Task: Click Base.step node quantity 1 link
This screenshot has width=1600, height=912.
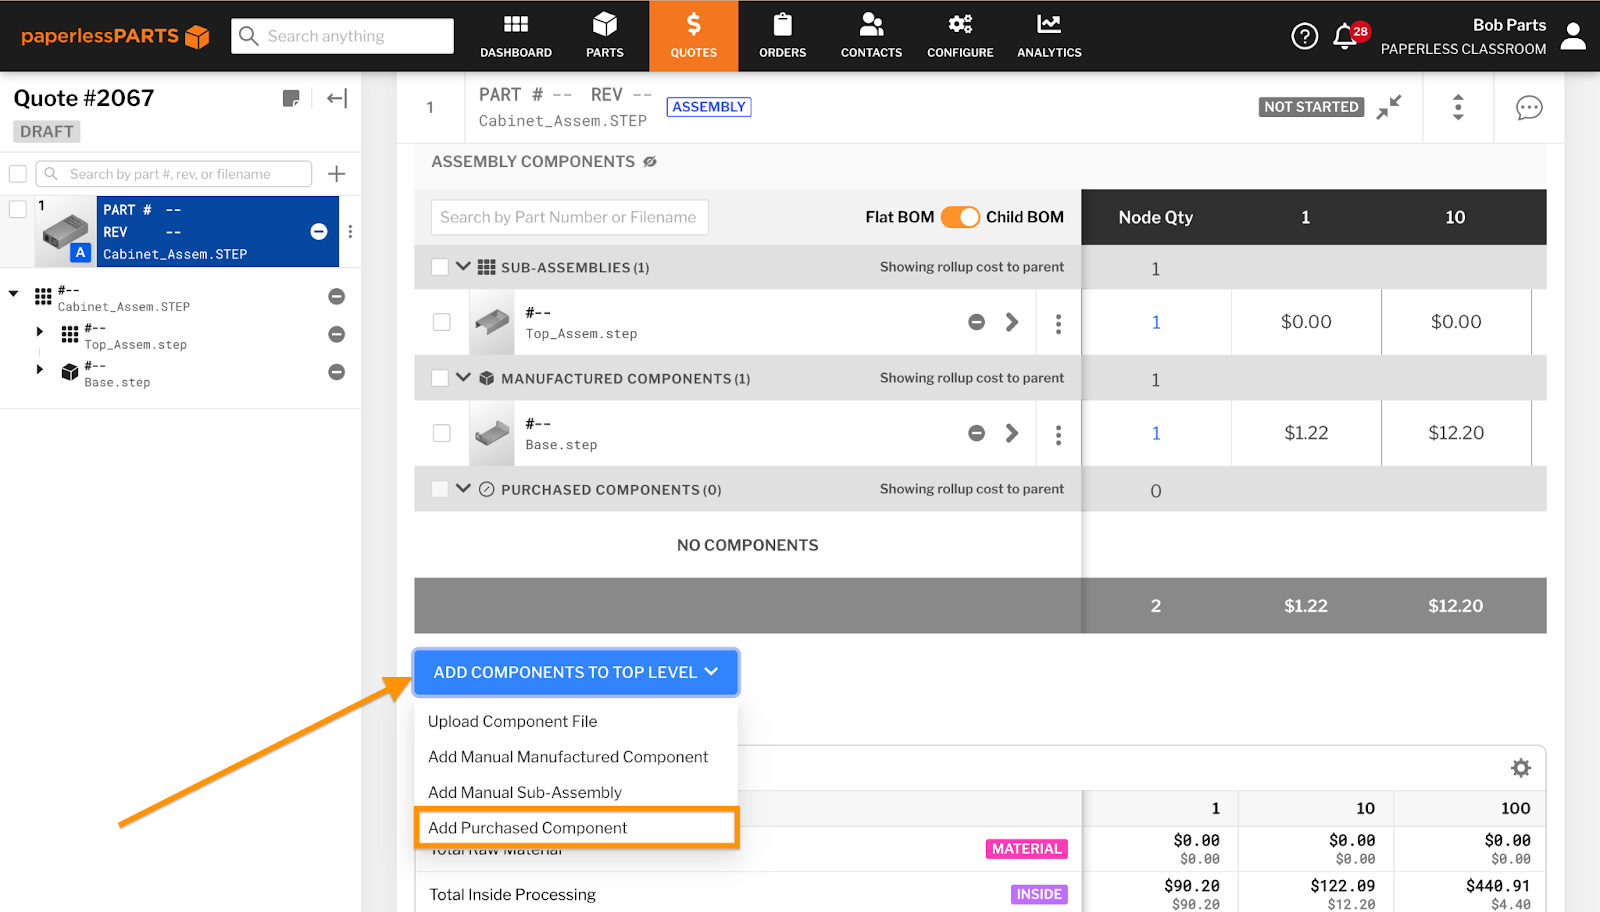Action: pyautogui.click(x=1156, y=433)
